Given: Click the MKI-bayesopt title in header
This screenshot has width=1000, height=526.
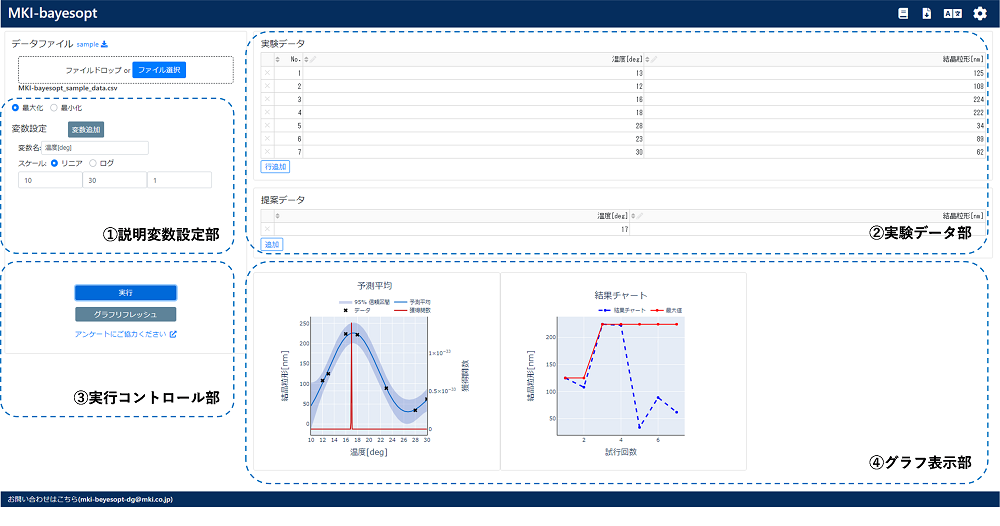Looking at the screenshot, I should point(52,13).
